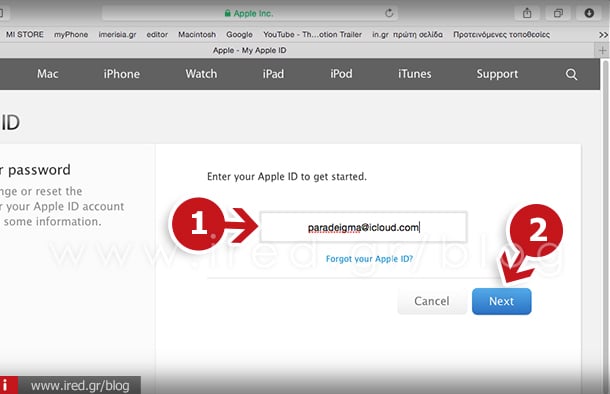Viewport: 610px width, 394px height.
Task: Open the Macintosh bookmark
Action: click(197, 35)
